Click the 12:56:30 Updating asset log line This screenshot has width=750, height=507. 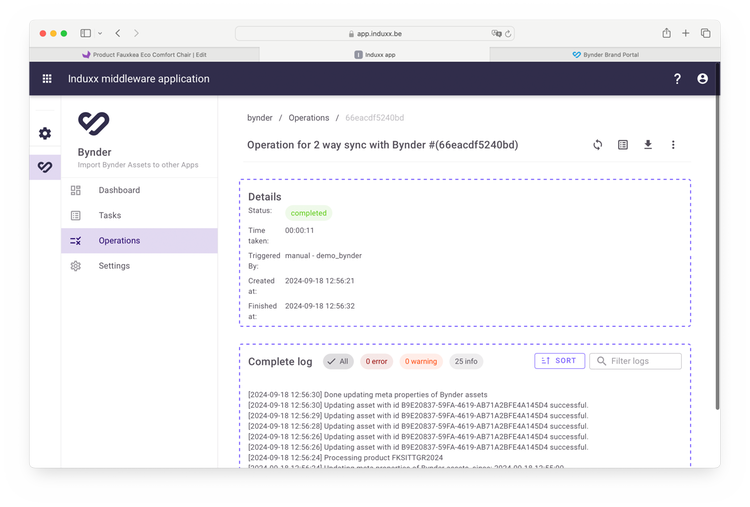(418, 405)
